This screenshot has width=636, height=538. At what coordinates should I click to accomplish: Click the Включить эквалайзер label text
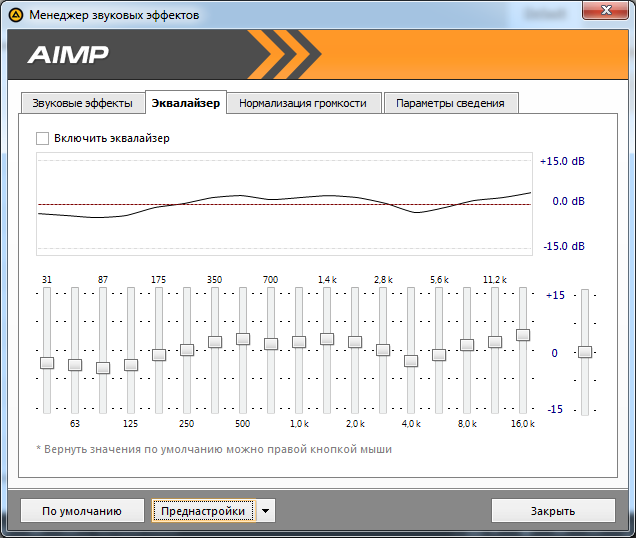[x=112, y=138]
